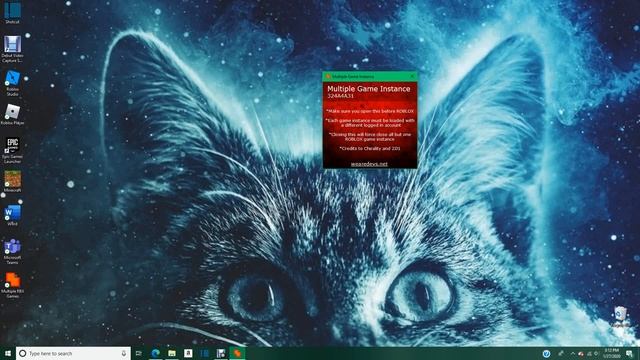Open the Recycle Bin on the desktop

(621, 317)
